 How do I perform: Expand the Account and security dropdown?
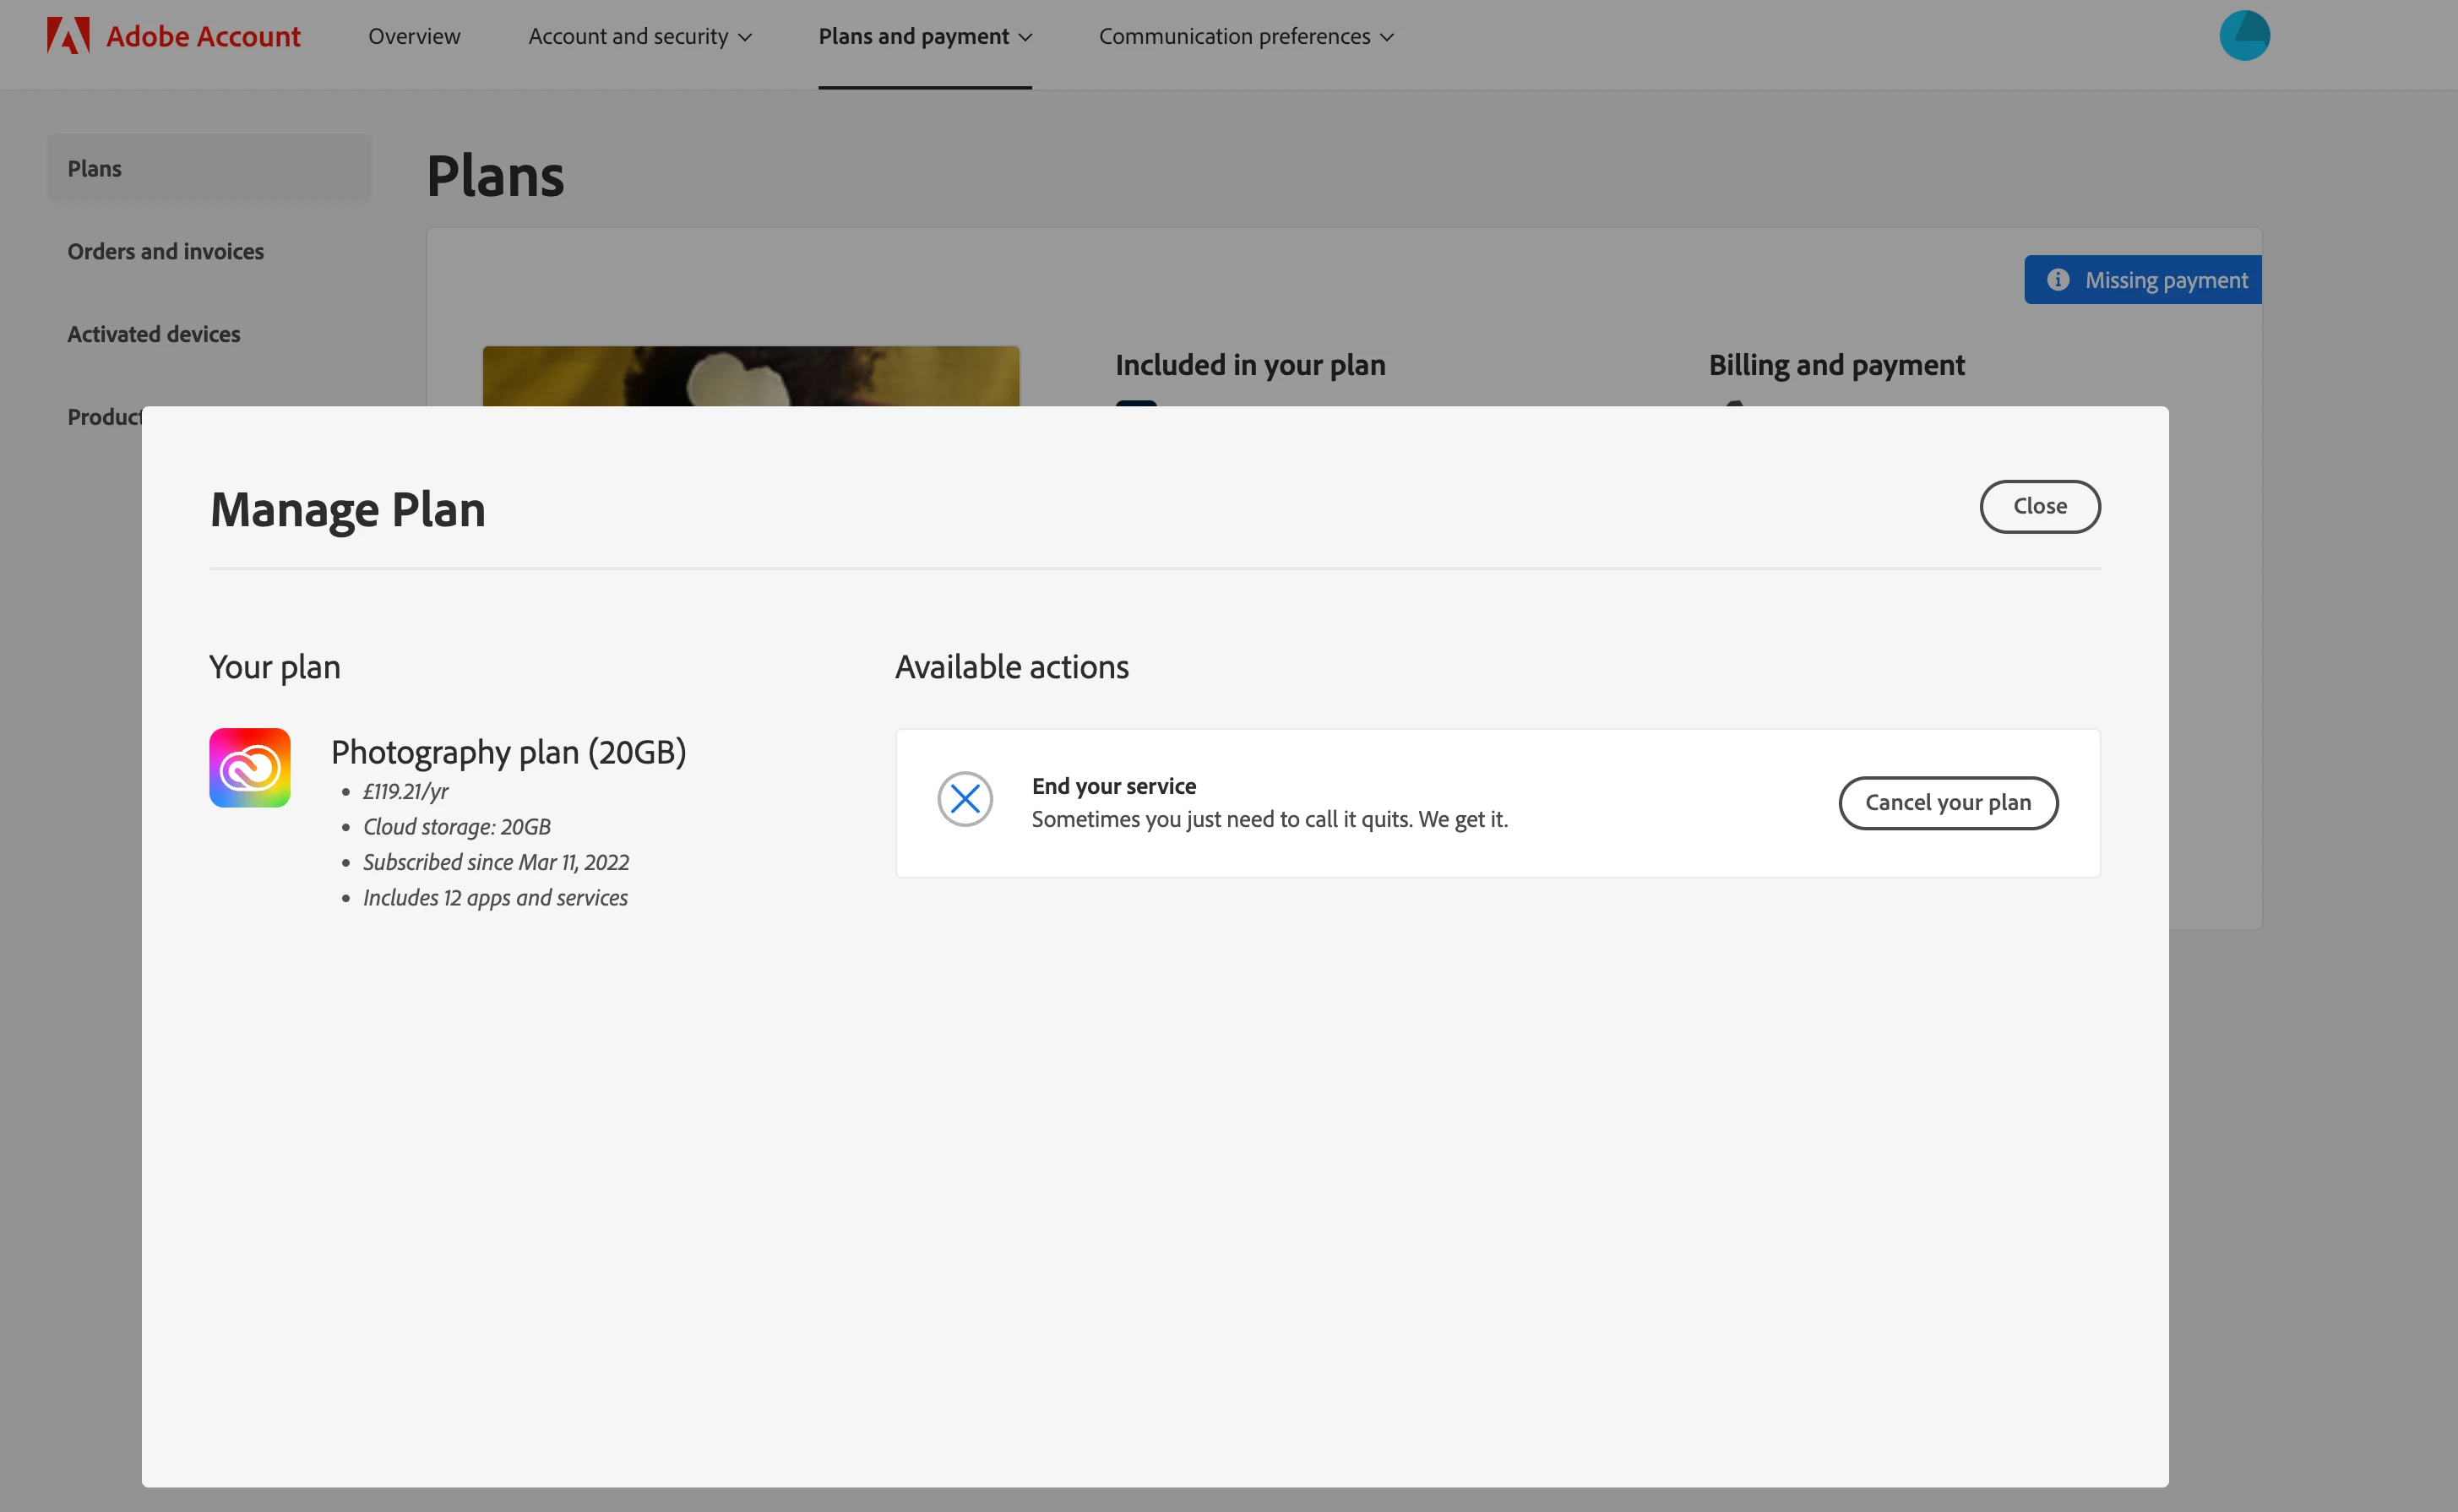(639, 37)
